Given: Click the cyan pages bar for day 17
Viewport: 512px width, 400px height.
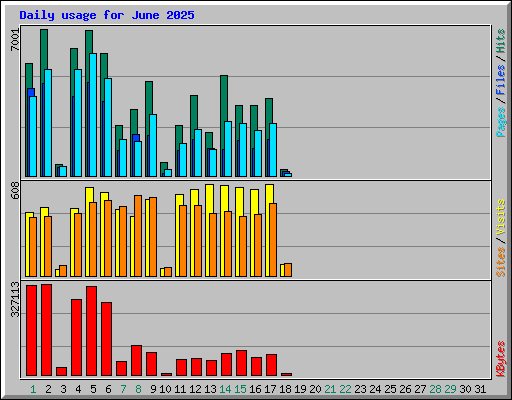Looking at the screenshot, I should point(273,150).
